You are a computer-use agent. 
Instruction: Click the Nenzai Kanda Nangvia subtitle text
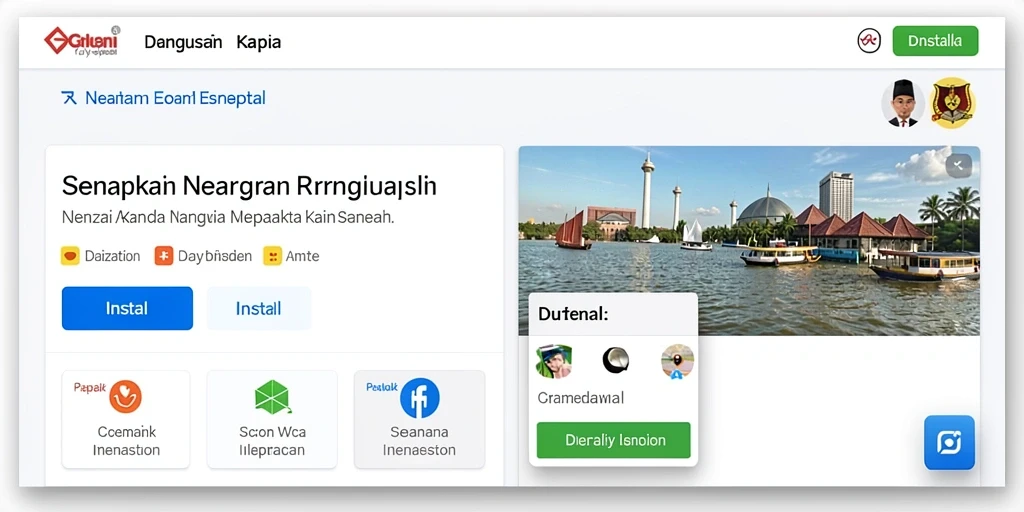[x=228, y=217]
